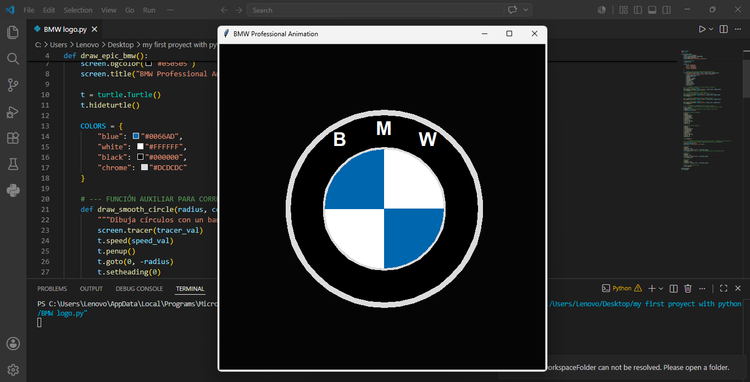Expand the chat dropdown in title bar
Image resolution: width=750 pixels, height=382 pixels.
(526, 10)
